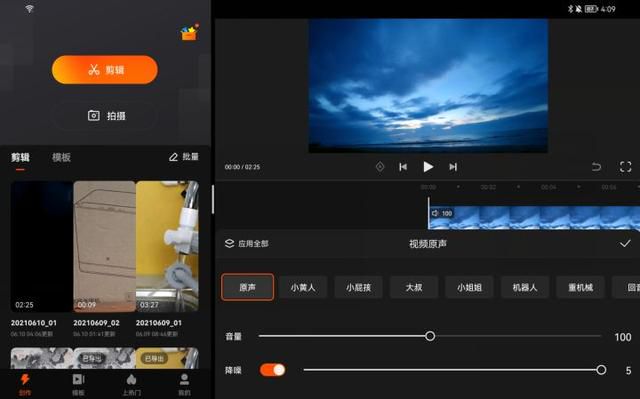
Task: Jump to next clip
Action: 453,167
